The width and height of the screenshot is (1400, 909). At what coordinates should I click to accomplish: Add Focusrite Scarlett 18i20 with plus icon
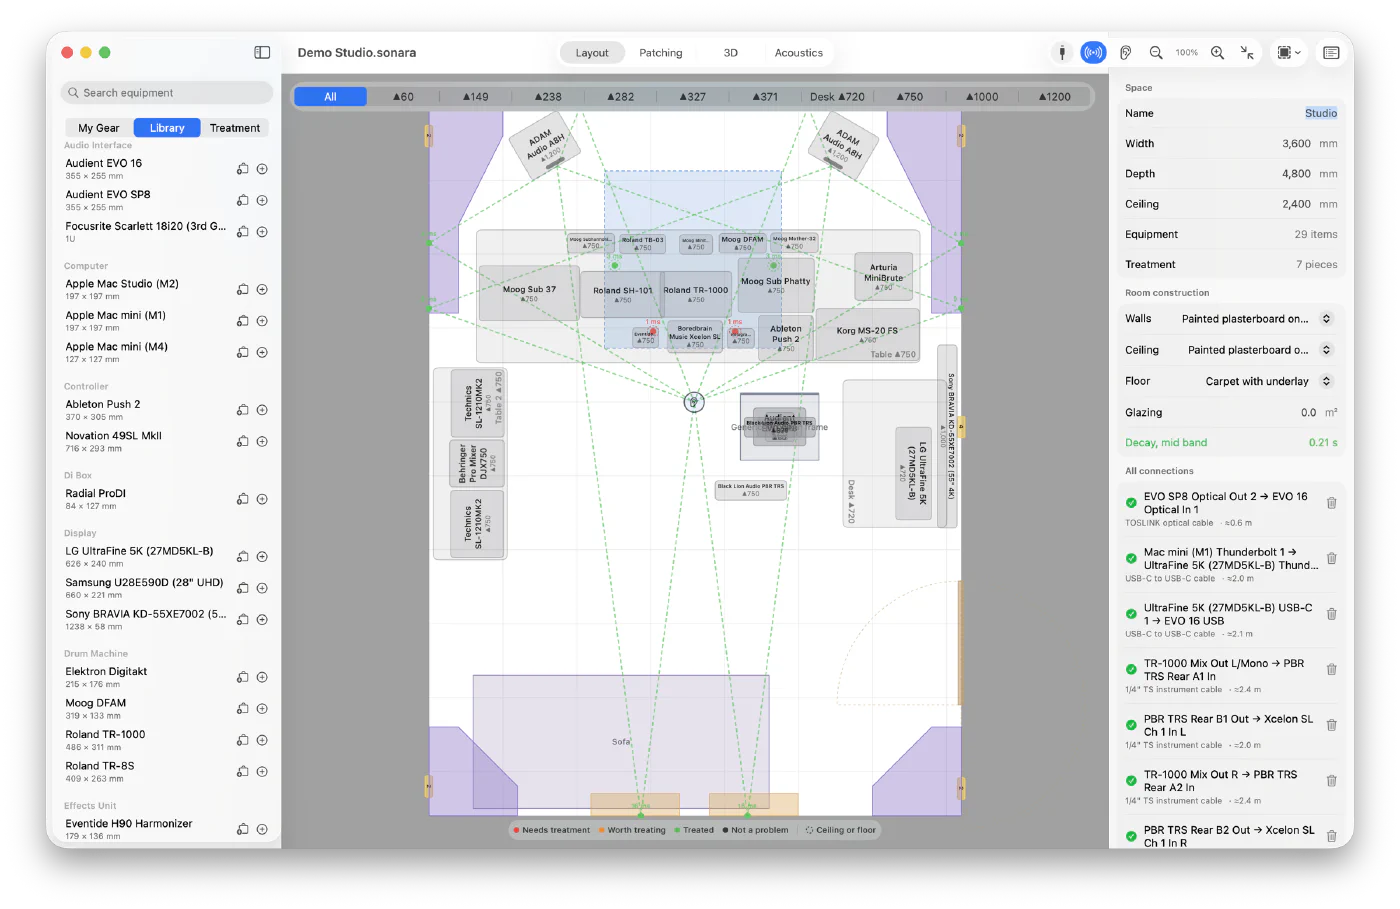pos(262,232)
